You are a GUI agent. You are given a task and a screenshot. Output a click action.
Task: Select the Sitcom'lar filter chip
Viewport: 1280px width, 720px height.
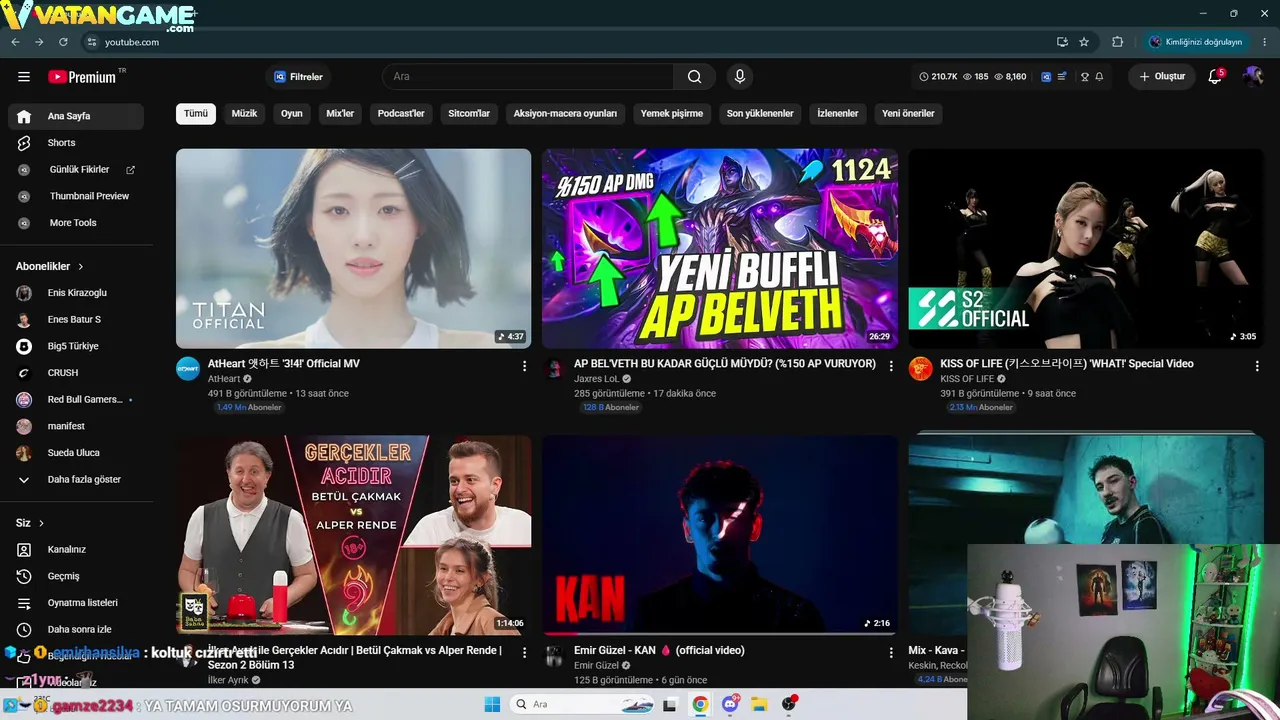click(469, 114)
